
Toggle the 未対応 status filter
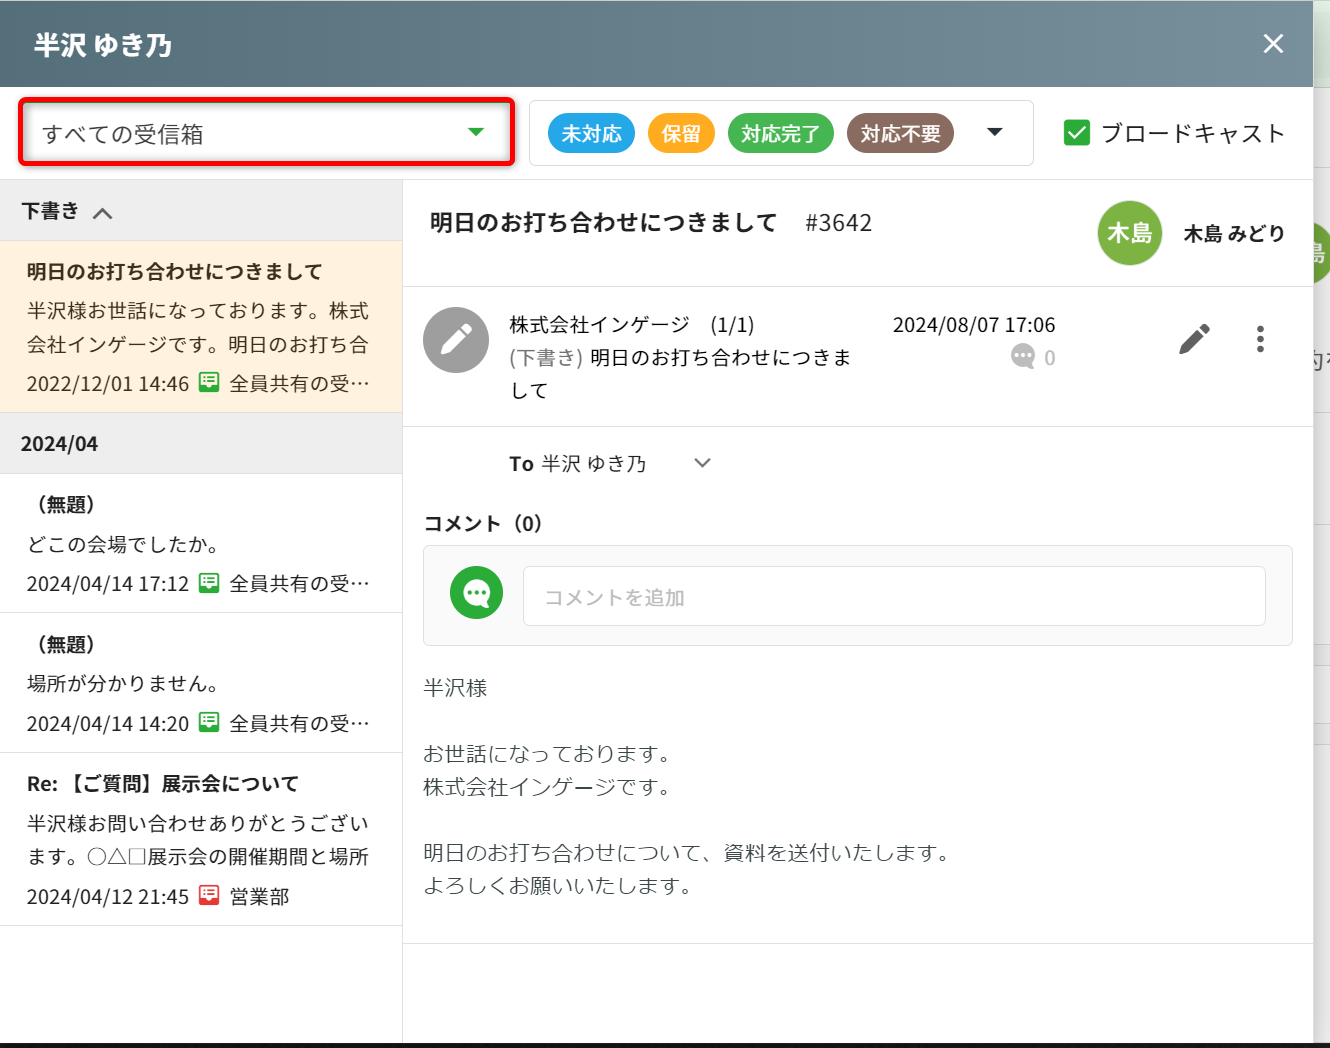point(591,133)
